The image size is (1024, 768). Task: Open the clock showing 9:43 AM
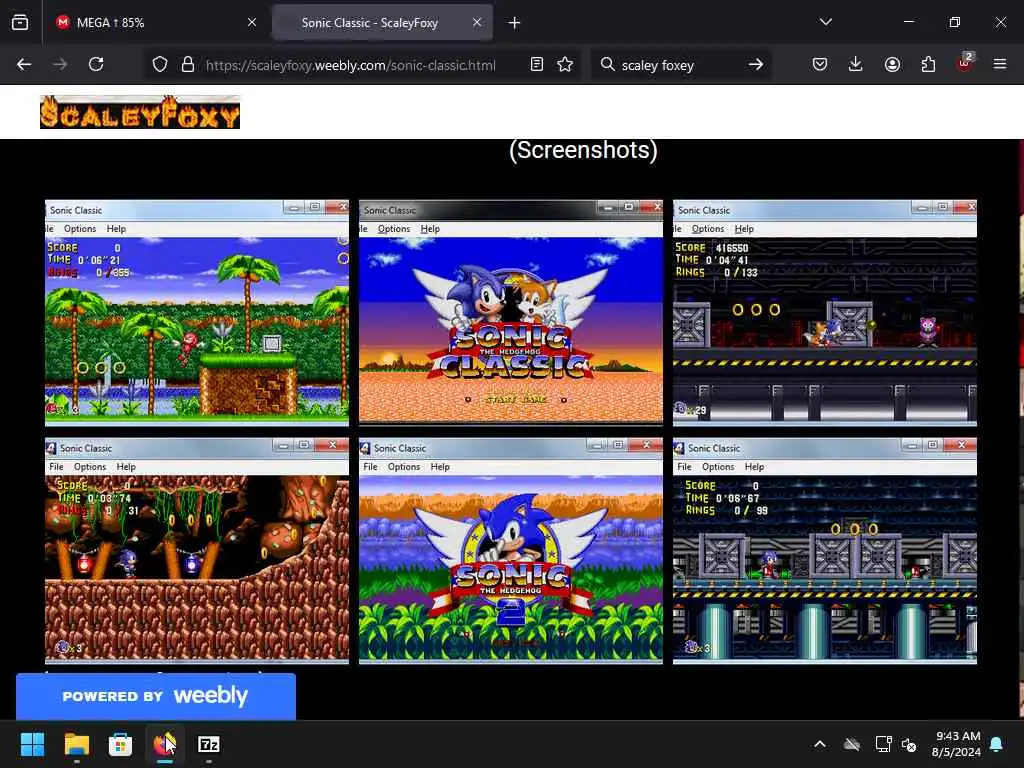(957, 744)
